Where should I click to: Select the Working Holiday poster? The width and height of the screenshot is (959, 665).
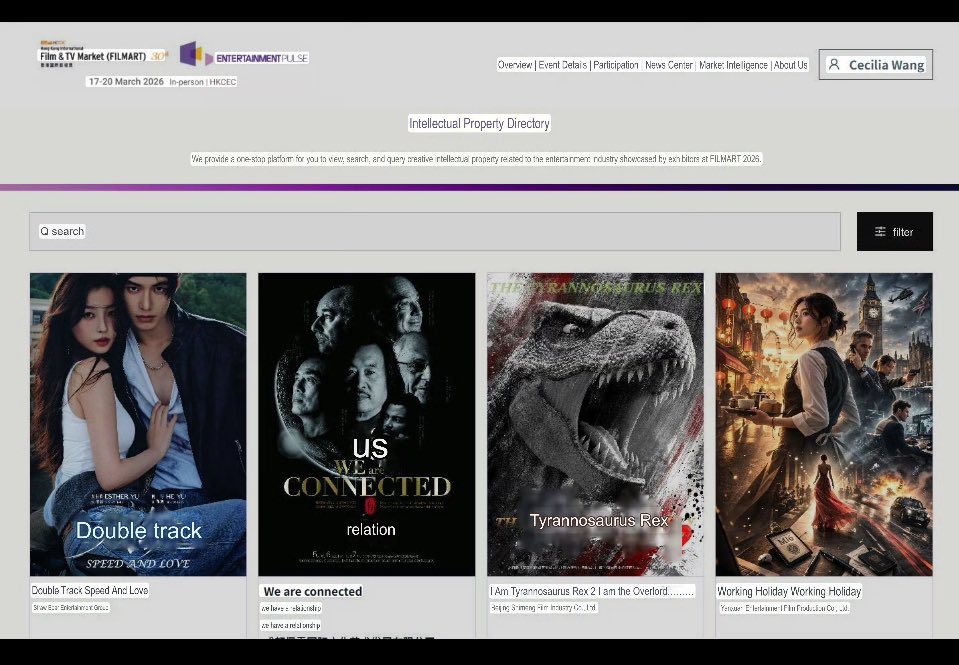coord(824,424)
